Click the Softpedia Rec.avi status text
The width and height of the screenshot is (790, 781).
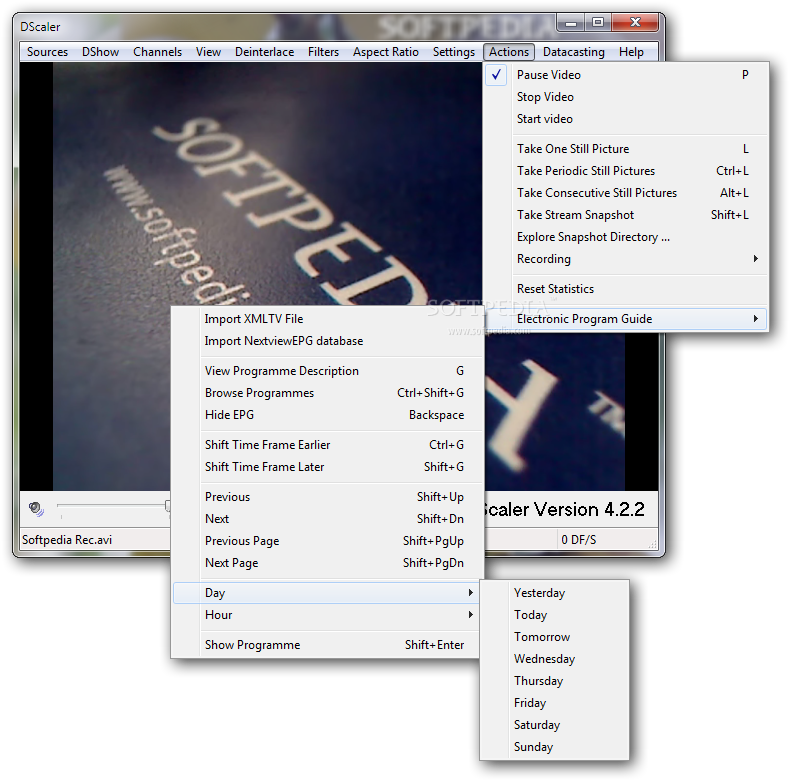67,540
